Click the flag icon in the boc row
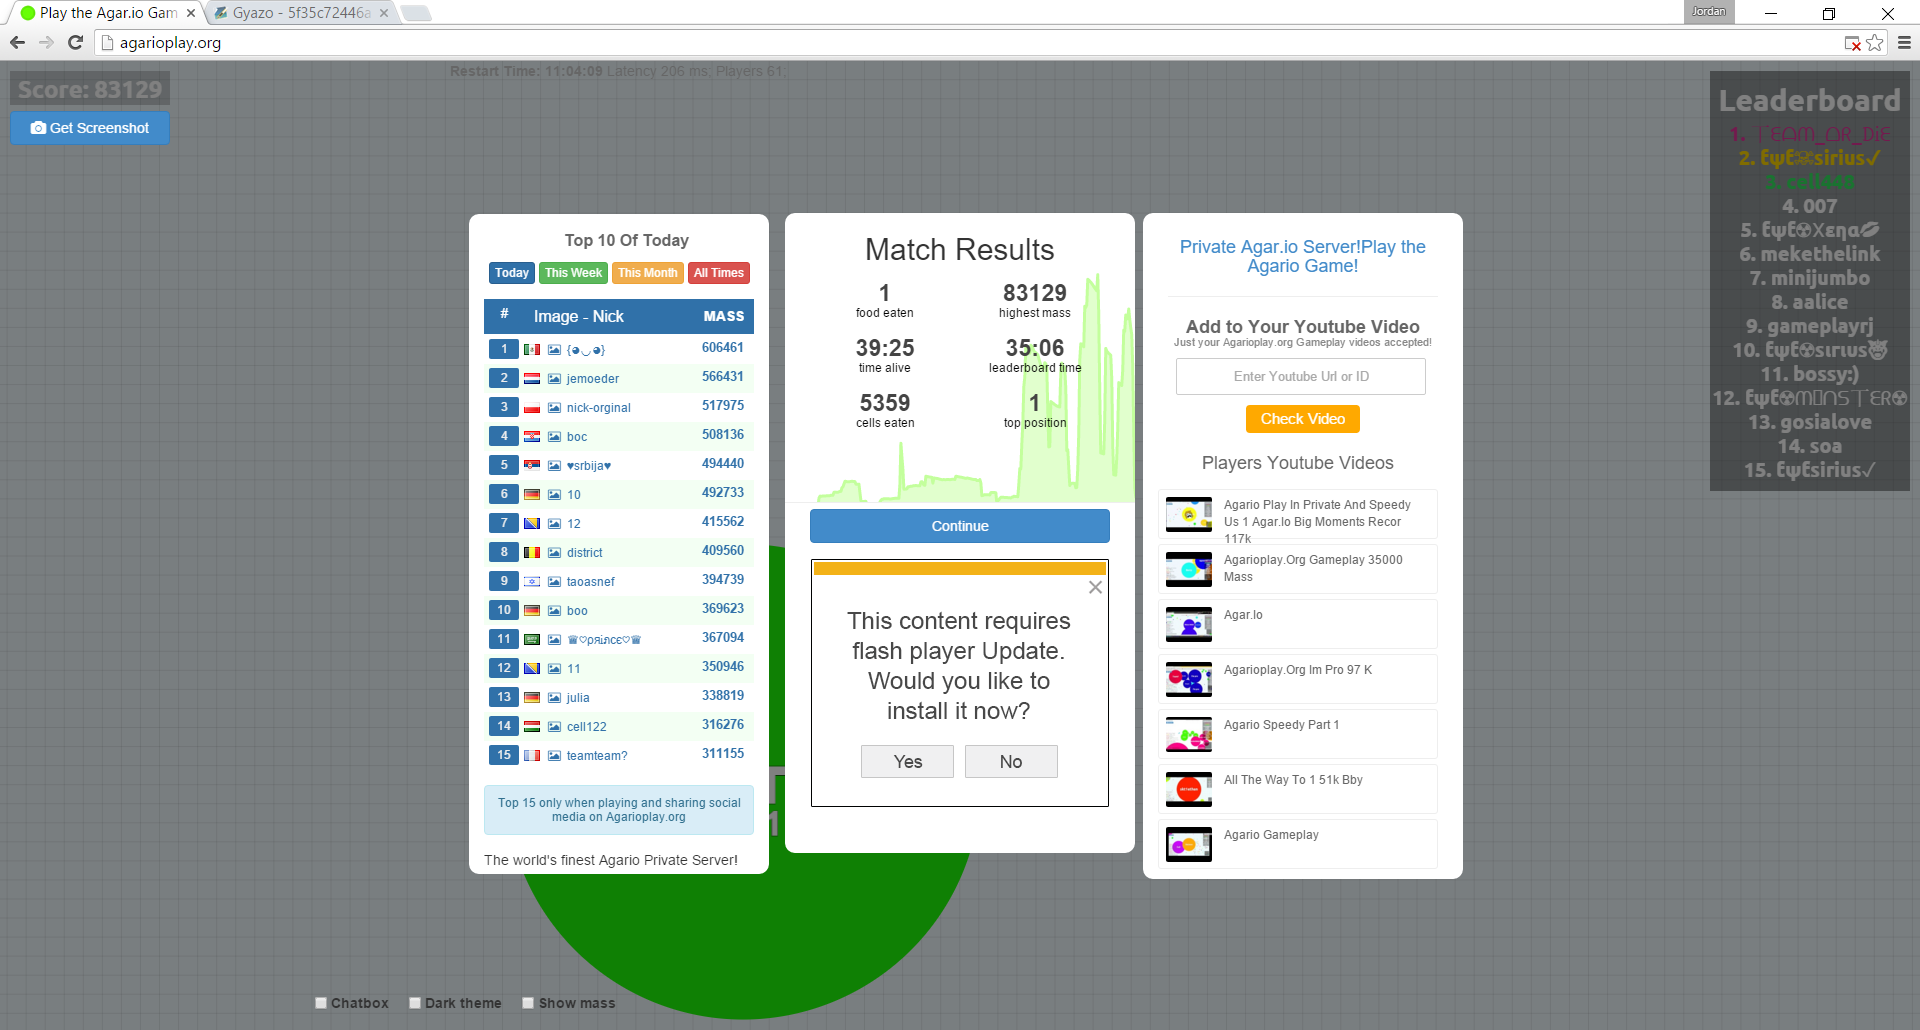This screenshot has height=1030, width=1920. coord(532,437)
